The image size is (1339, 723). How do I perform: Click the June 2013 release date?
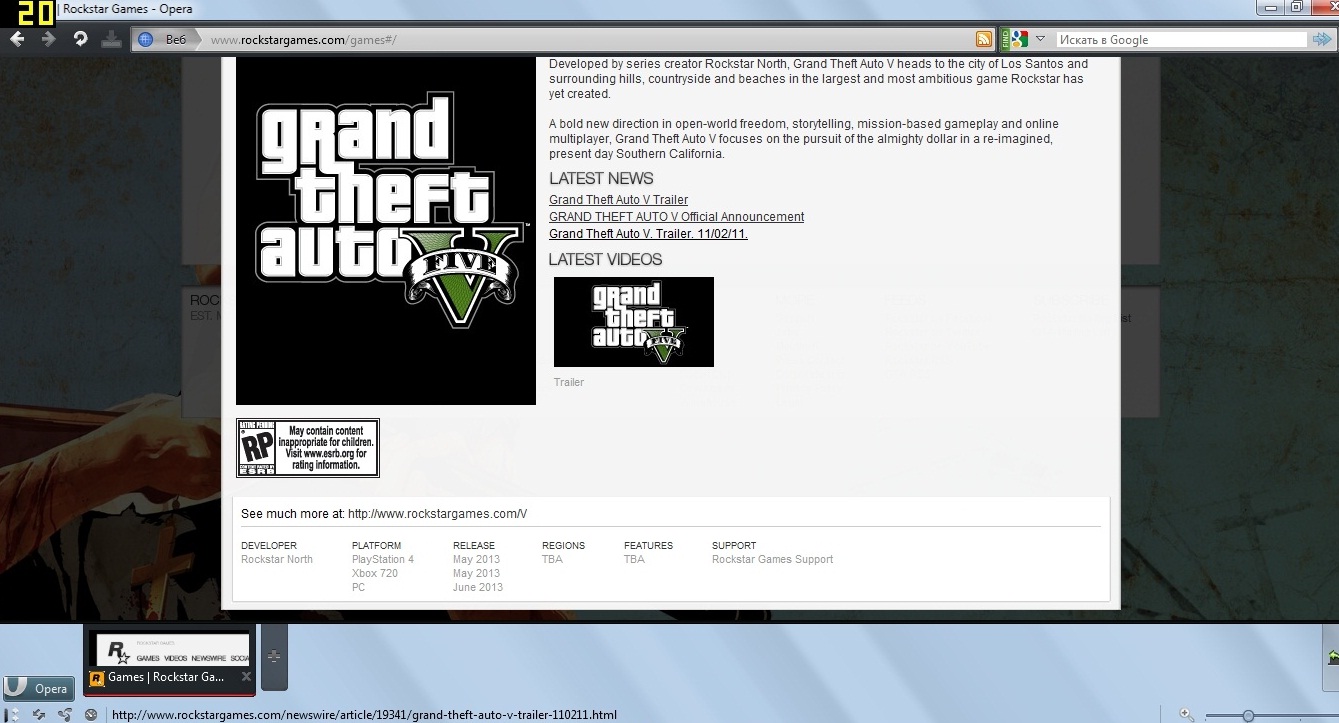click(478, 588)
